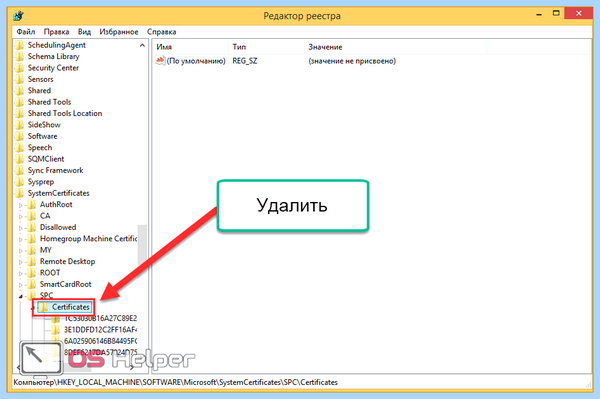This screenshot has width=600, height=399.
Task: Collapse the SPC key arrow
Action: pyautogui.click(x=21, y=296)
